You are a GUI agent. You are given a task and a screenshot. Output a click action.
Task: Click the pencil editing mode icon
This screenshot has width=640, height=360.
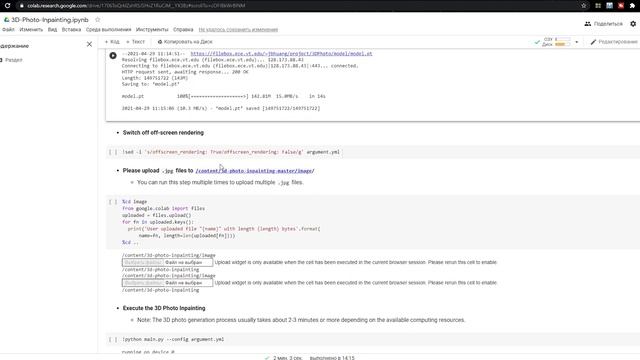click(593, 42)
